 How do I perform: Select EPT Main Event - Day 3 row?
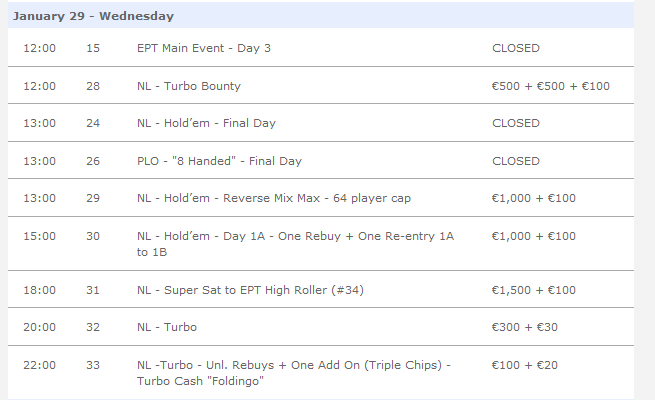click(x=321, y=48)
